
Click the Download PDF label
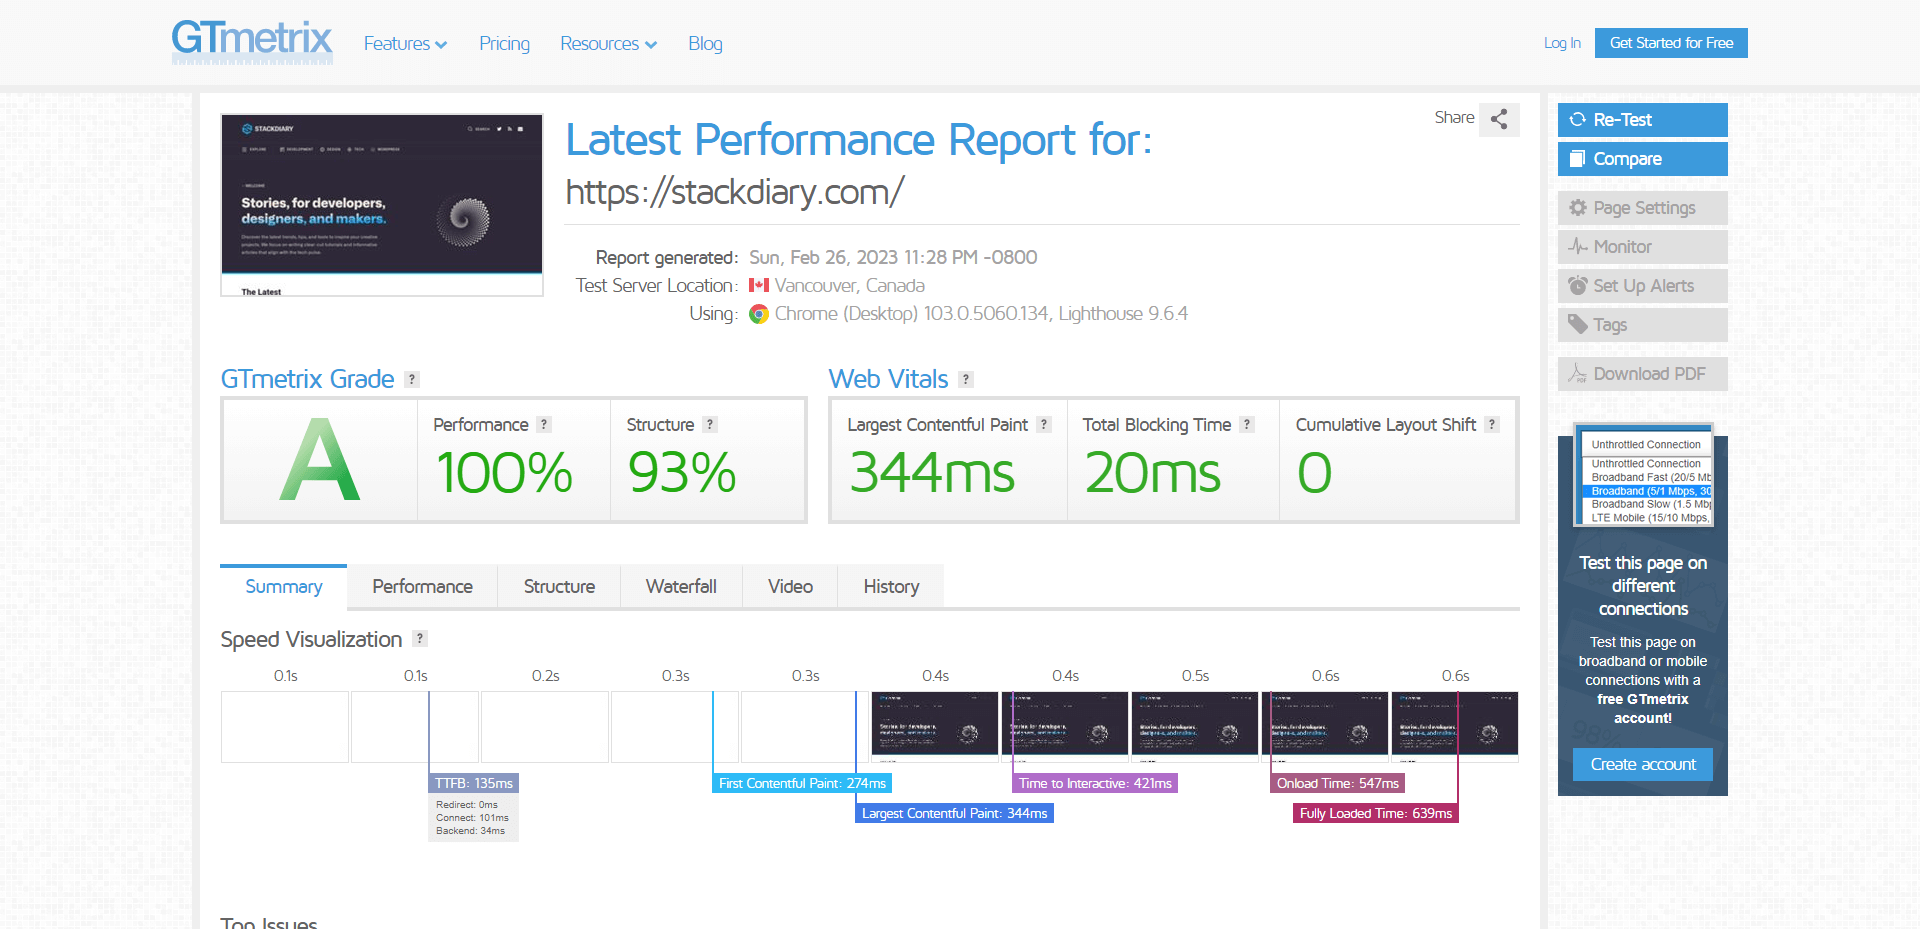click(1650, 374)
